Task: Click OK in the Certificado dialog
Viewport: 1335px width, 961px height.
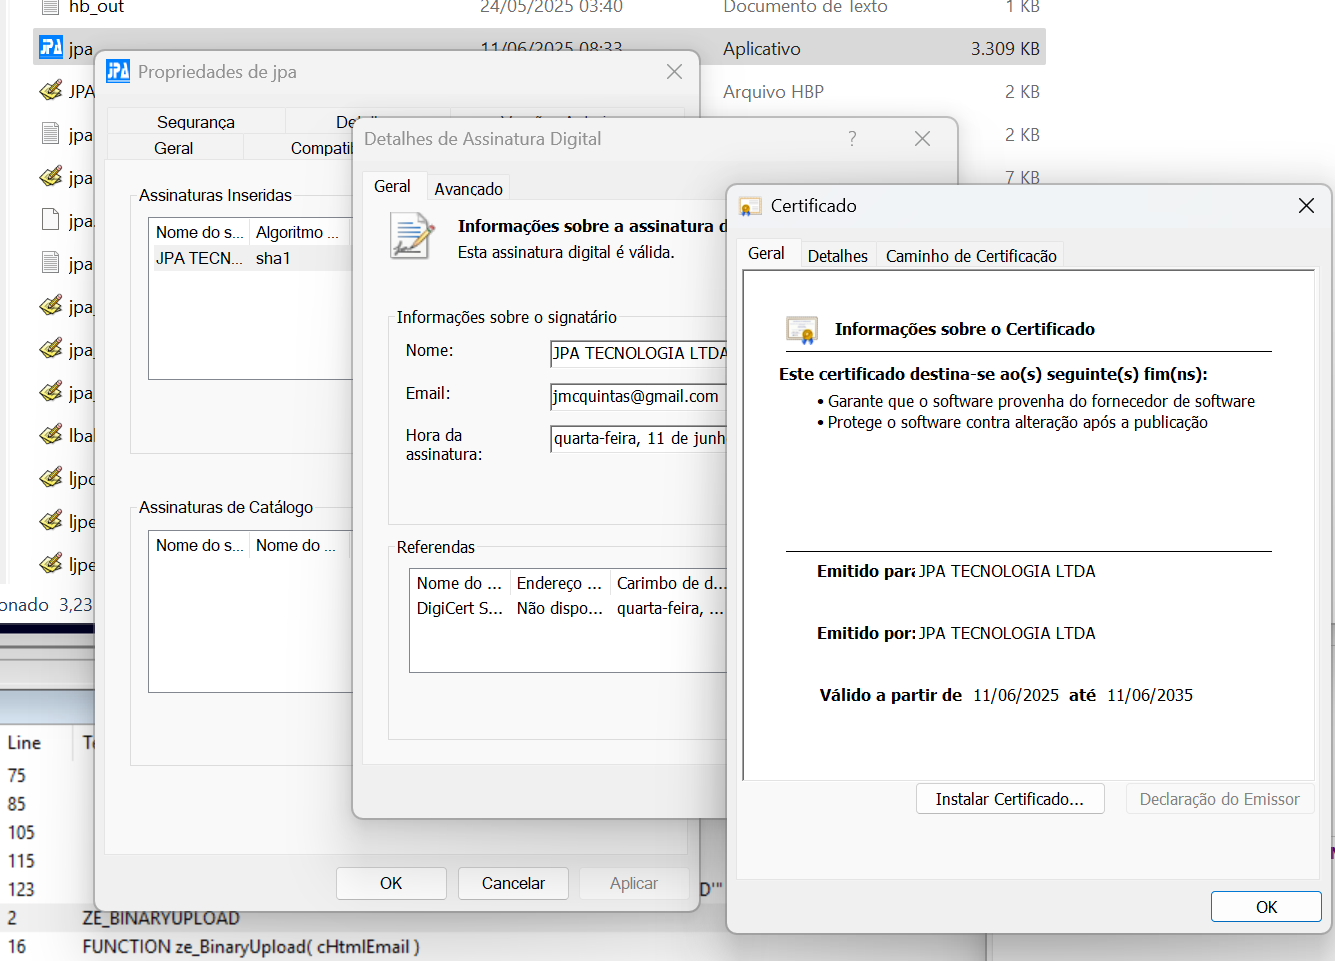Action: point(1265,907)
